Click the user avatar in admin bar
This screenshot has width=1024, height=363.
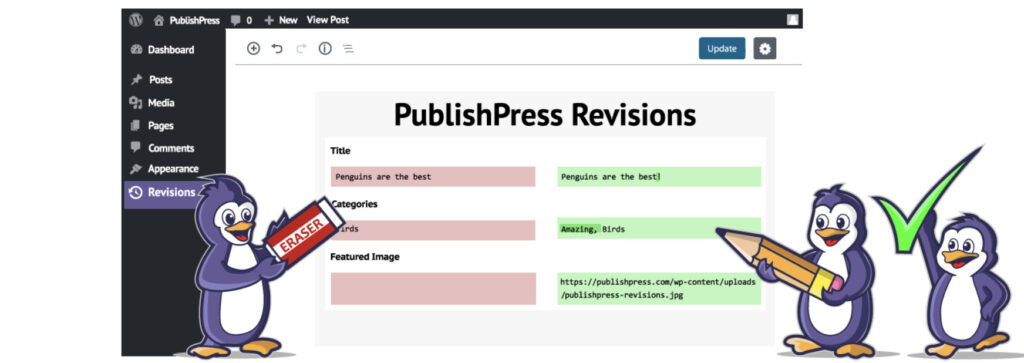[x=792, y=20]
